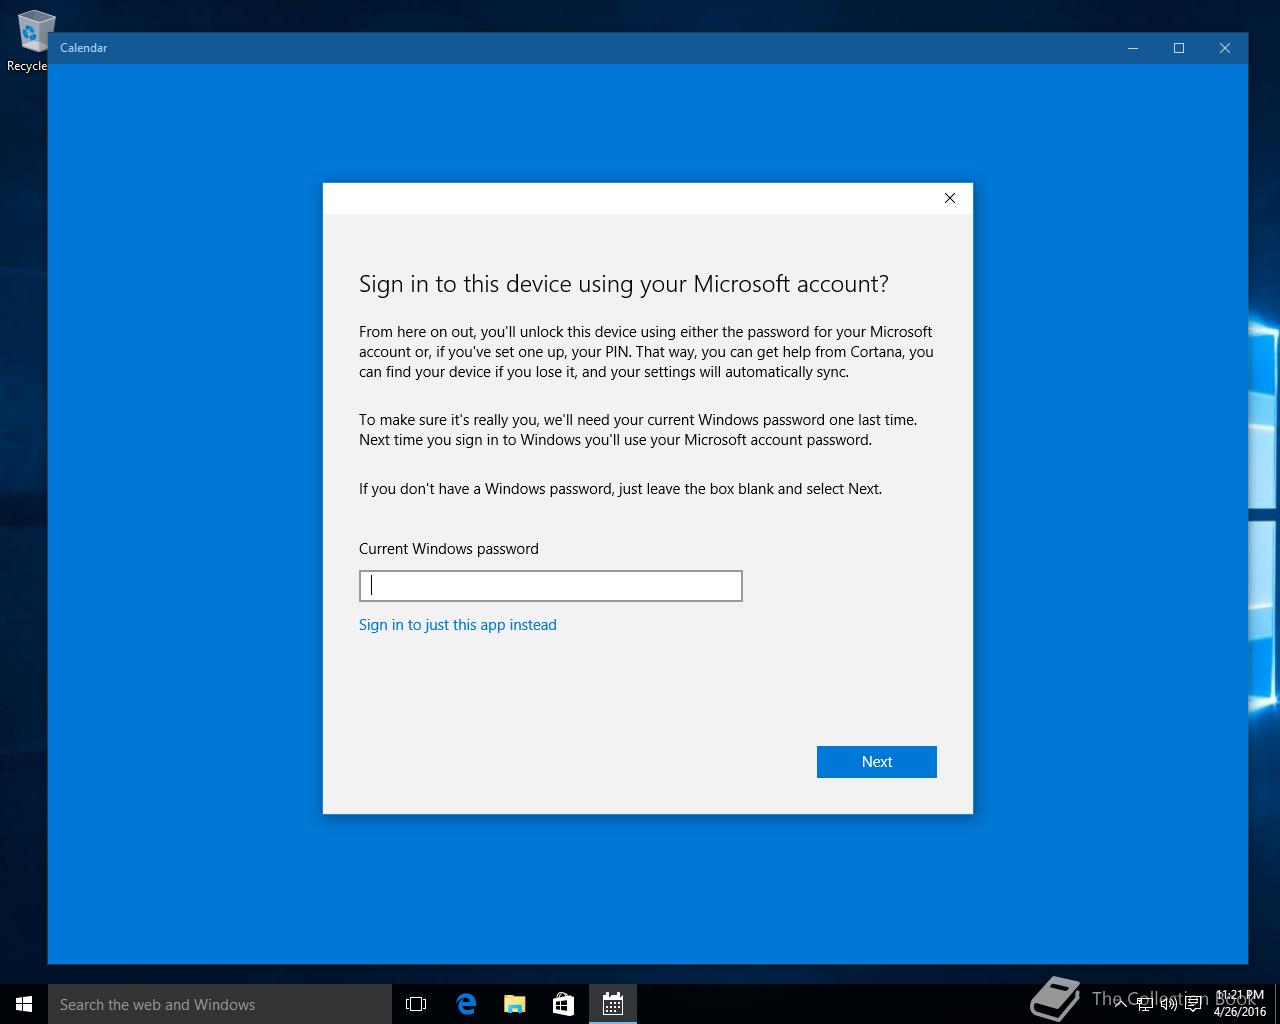Launch Microsoft Edge from the taskbar
The image size is (1280, 1024).
[x=466, y=1004]
